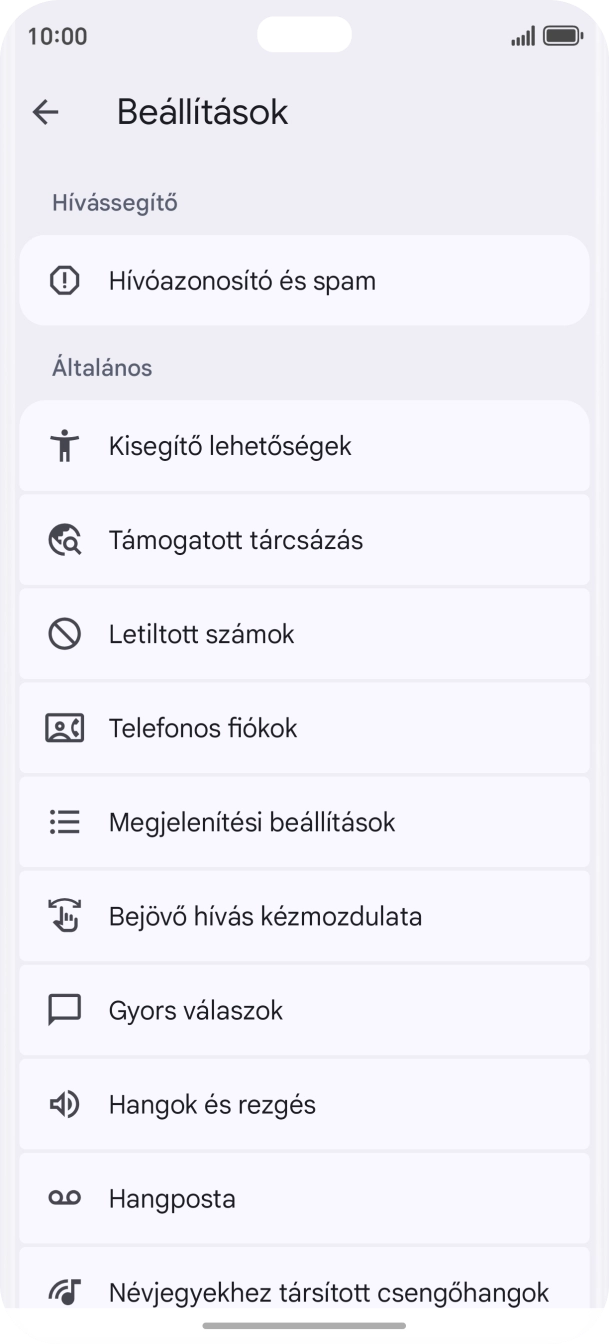The image size is (609, 1344).
Task: Click the Hívóazonosító és spam warning icon
Action: (64, 280)
